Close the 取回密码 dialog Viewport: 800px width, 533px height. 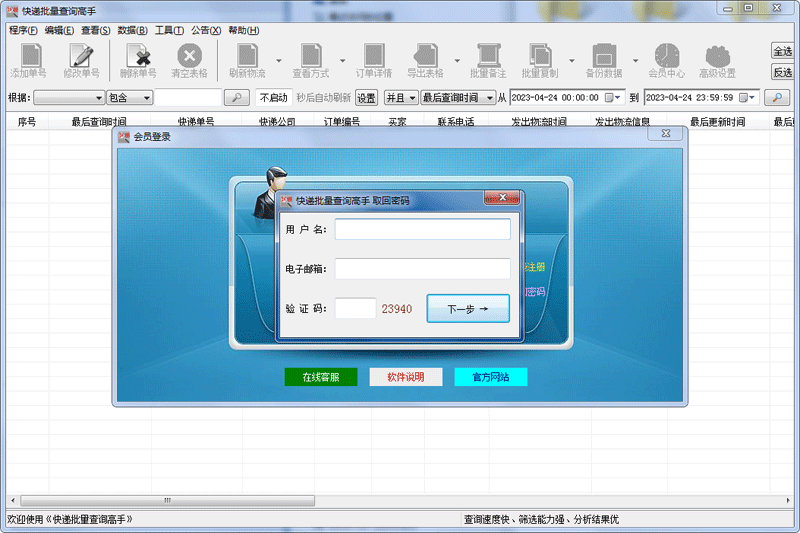[502, 197]
